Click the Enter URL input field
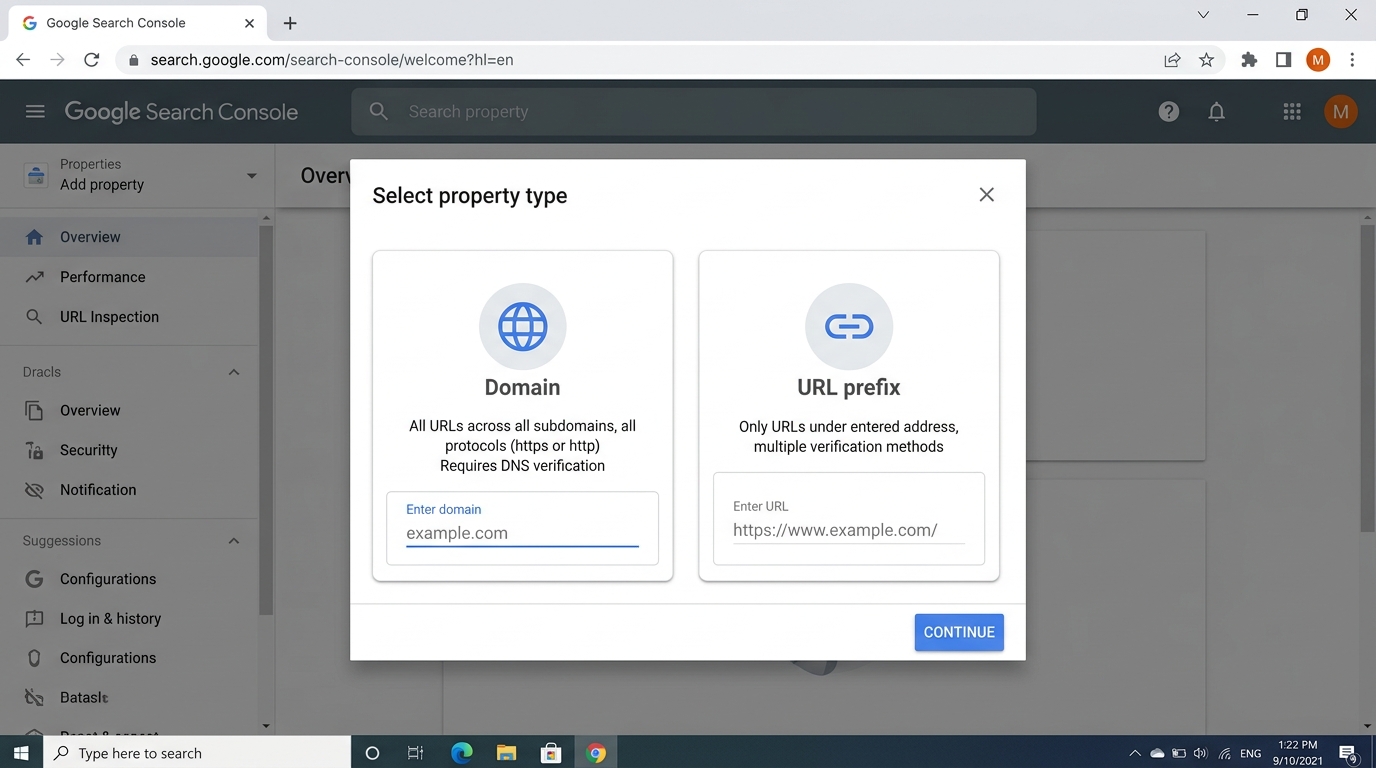The image size is (1376, 768). [x=849, y=521]
